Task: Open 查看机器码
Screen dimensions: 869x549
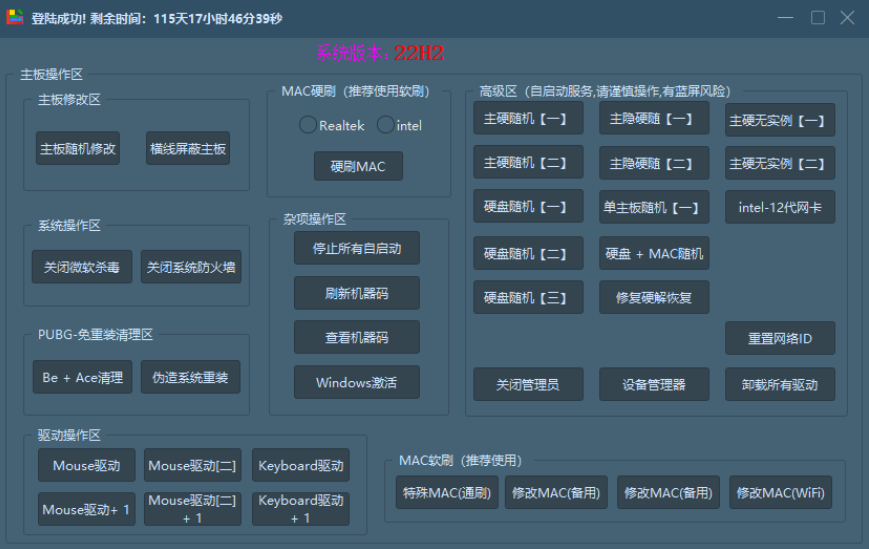Action: click(x=357, y=337)
